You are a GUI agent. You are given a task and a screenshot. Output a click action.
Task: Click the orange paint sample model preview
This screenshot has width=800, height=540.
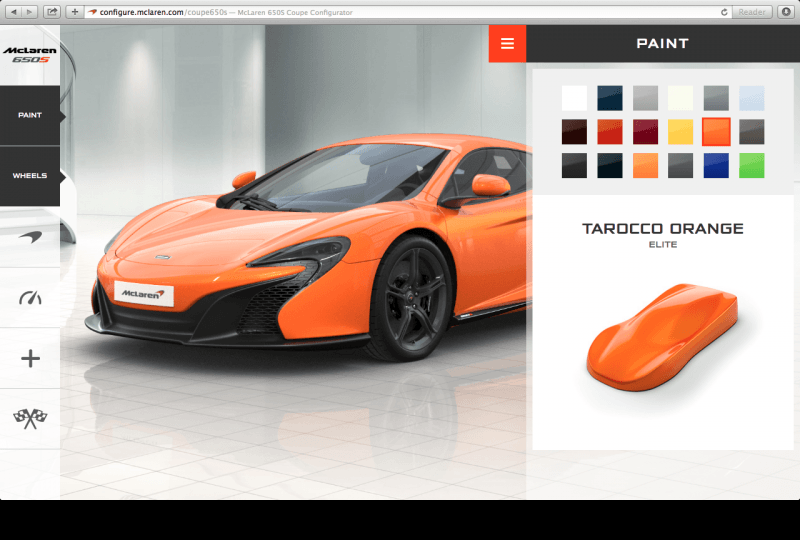662,337
